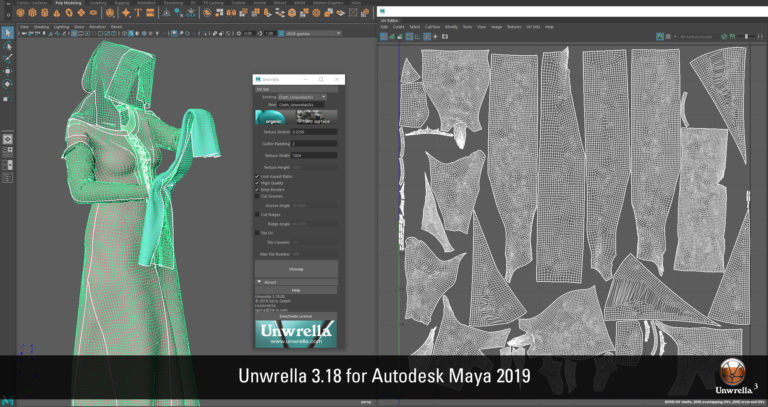Click the polygon cone shelf icon
Image resolution: width=768 pixels, height=407 pixels.
coord(57,13)
